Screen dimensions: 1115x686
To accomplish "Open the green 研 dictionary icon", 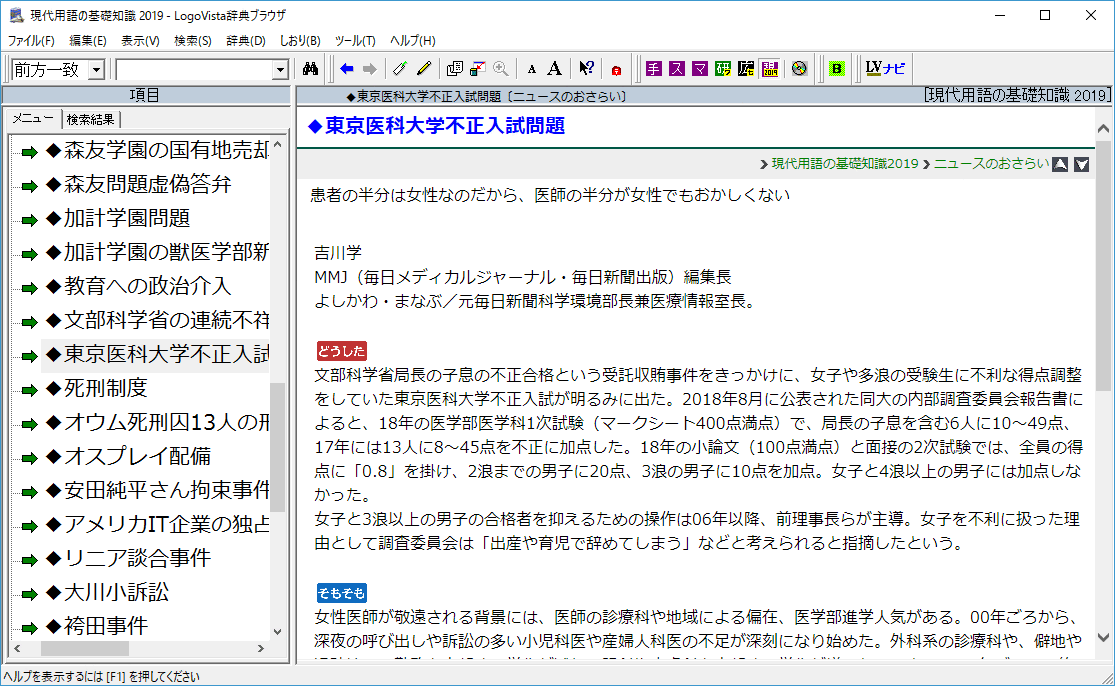I will [x=723, y=69].
